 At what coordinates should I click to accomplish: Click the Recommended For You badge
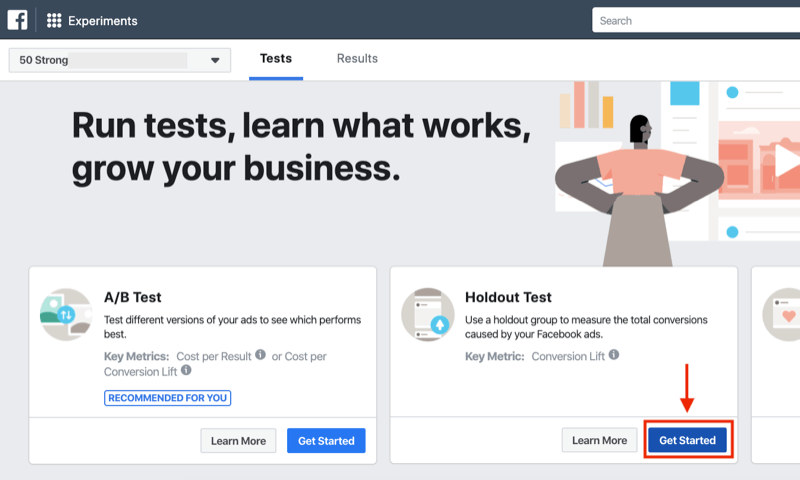coord(168,398)
